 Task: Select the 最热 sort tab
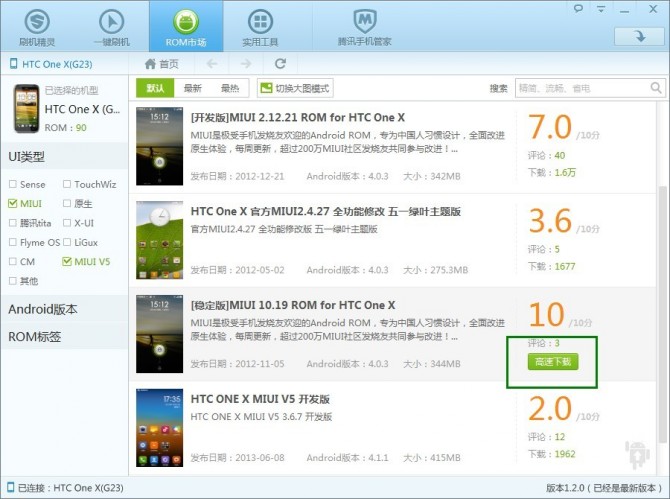229,88
